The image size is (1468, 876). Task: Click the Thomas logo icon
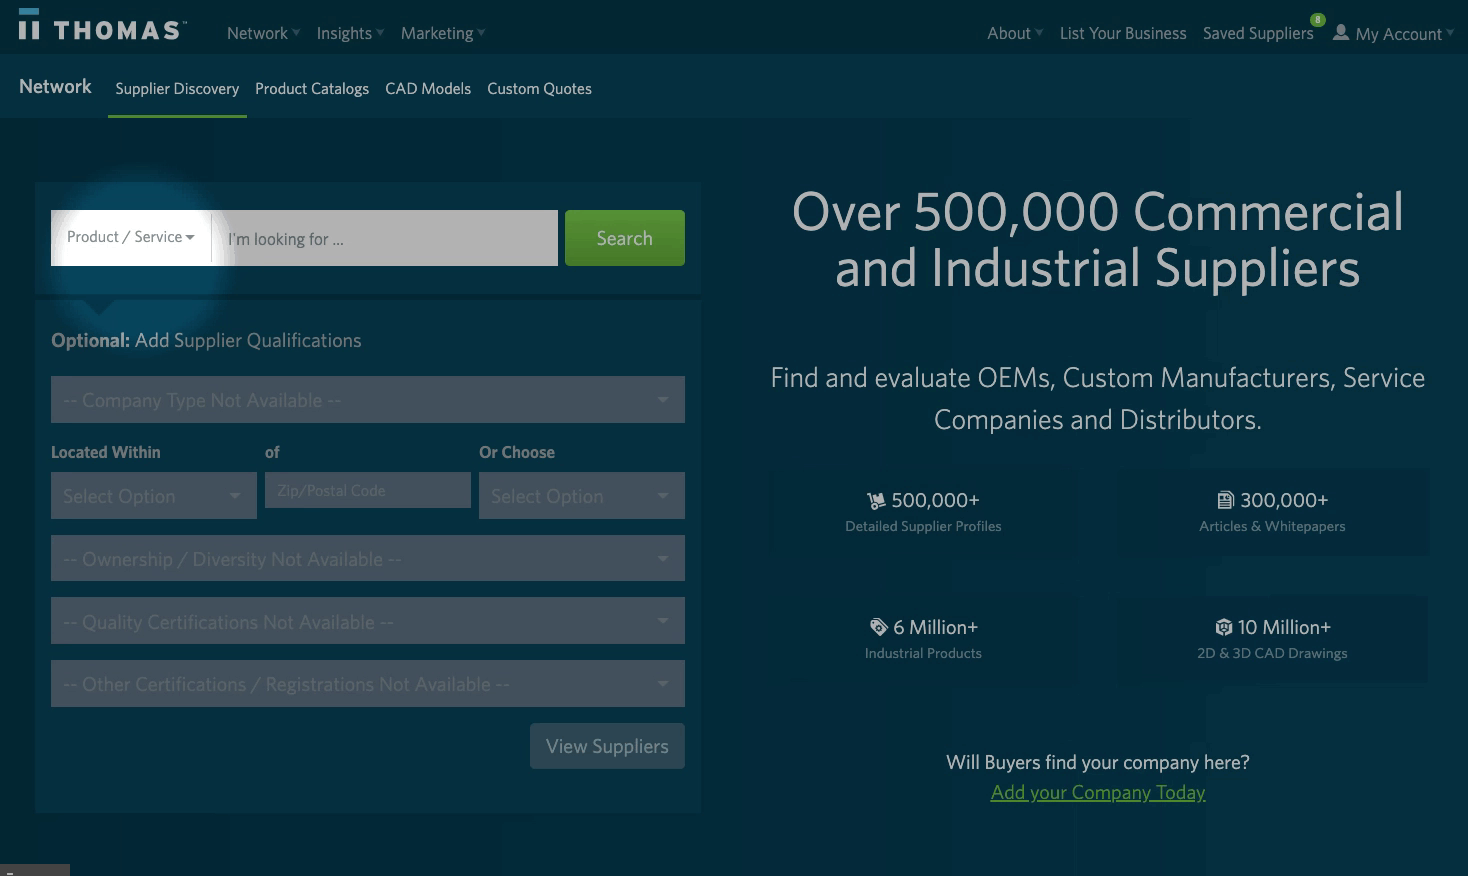click(x=30, y=27)
